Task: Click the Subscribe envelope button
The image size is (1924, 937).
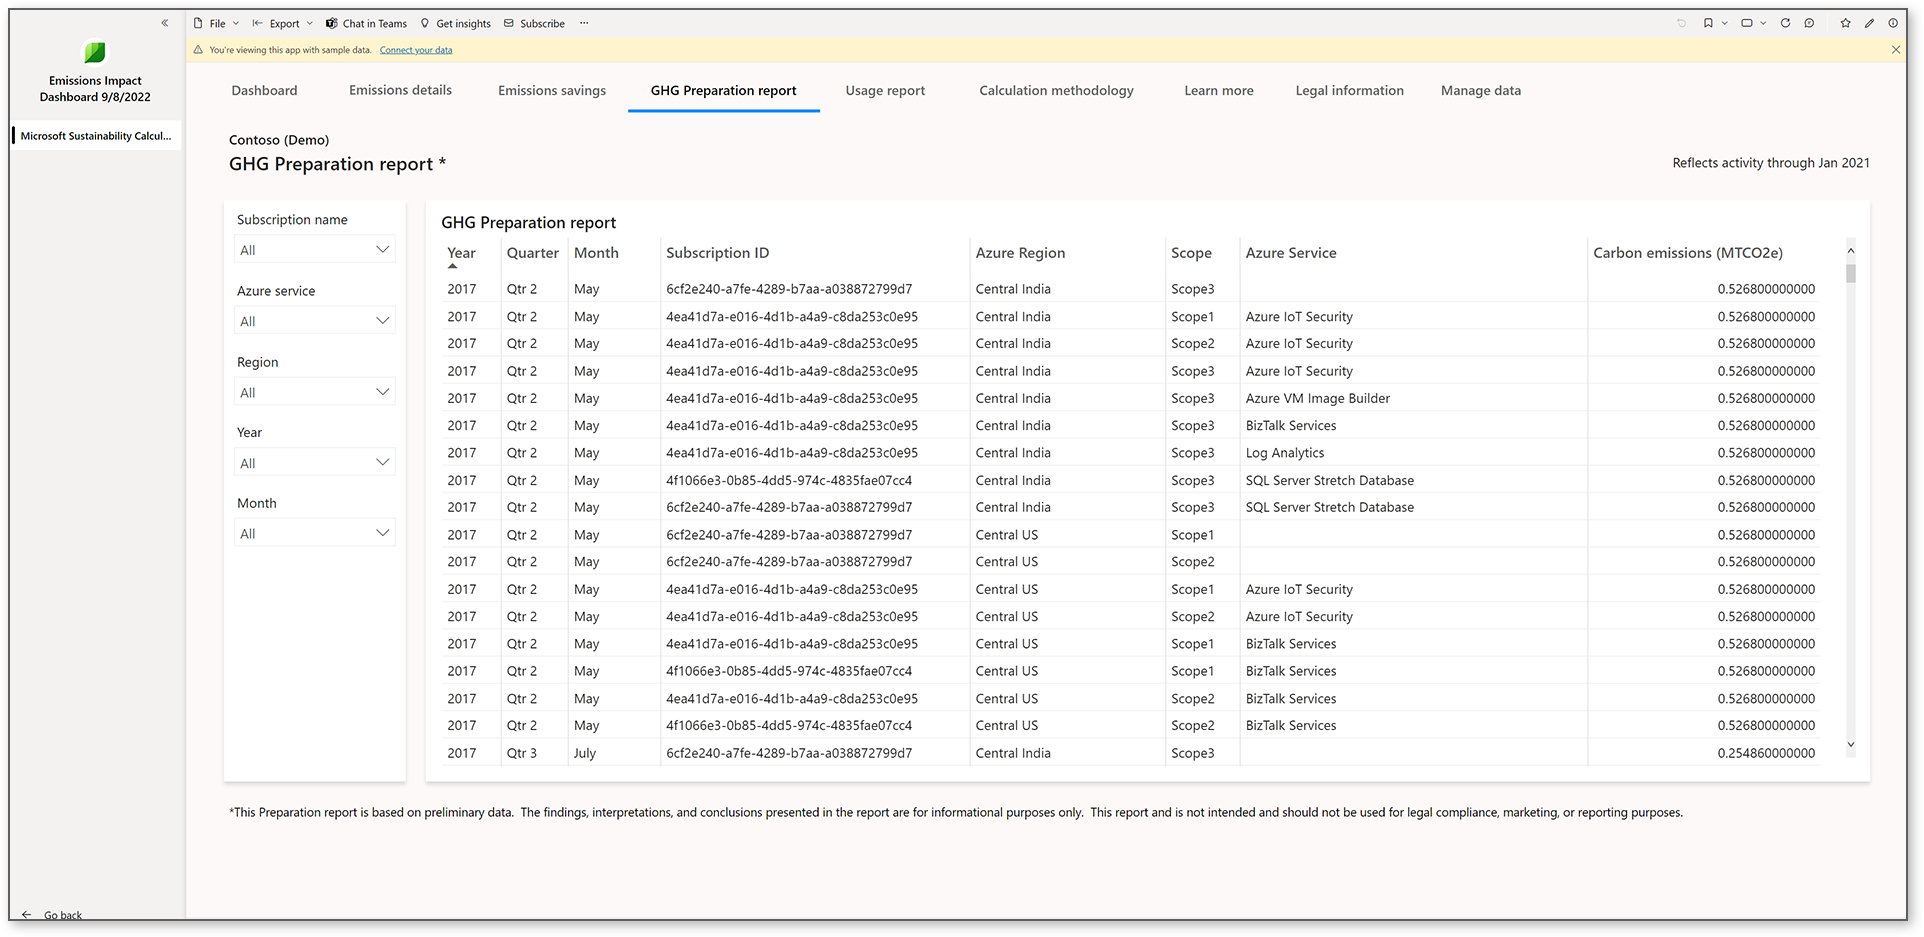Action: pyautogui.click(x=534, y=23)
